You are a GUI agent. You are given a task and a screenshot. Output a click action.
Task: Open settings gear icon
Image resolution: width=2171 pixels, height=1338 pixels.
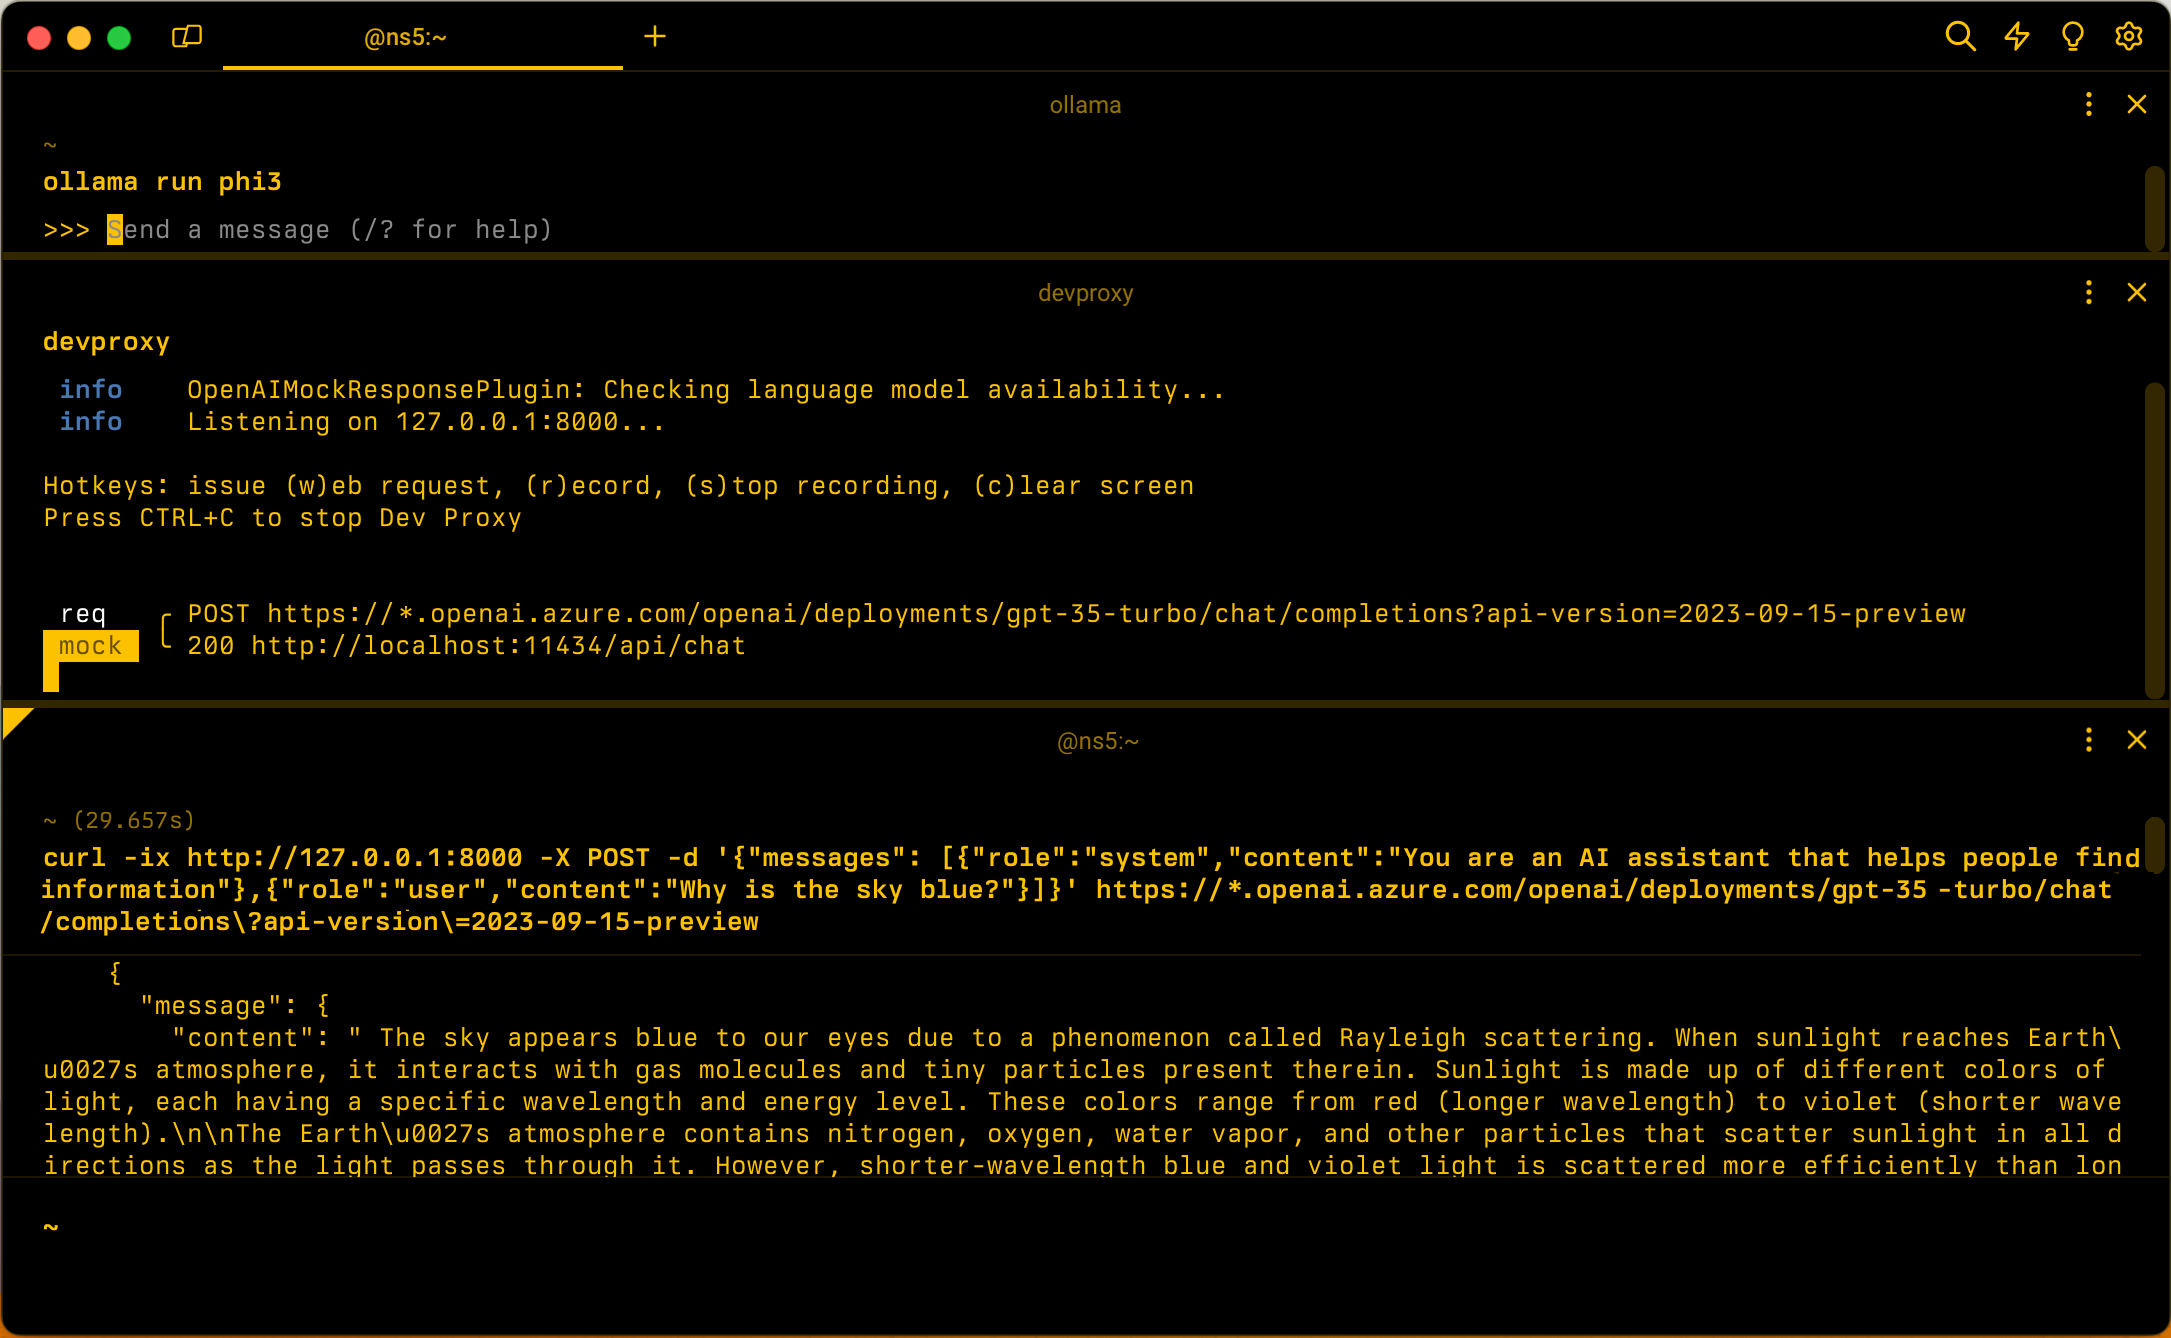tap(2129, 37)
